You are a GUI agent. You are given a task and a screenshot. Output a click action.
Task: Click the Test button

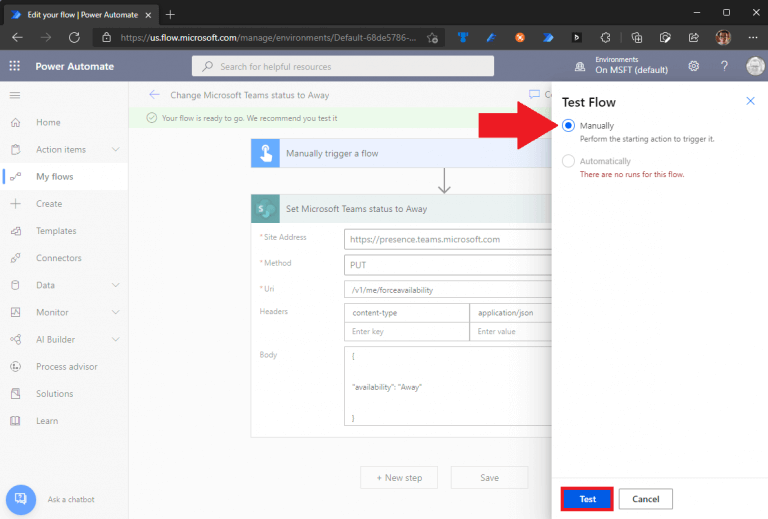point(587,499)
